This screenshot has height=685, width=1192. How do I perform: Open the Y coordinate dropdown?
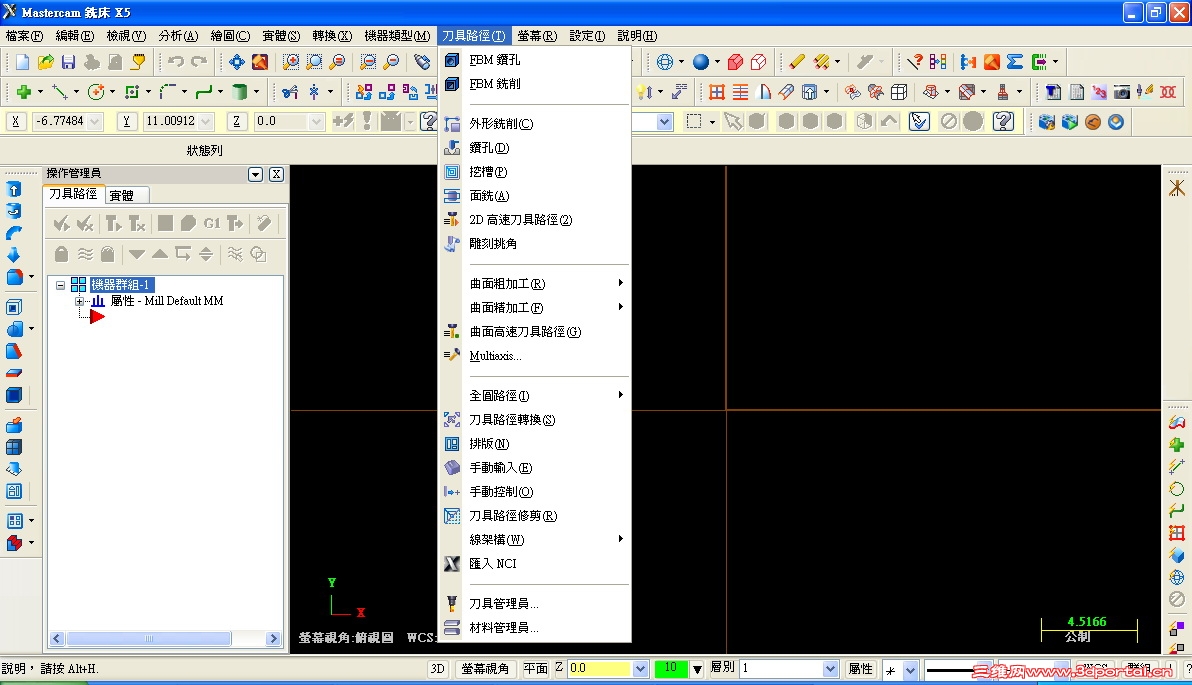tap(205, 122)
